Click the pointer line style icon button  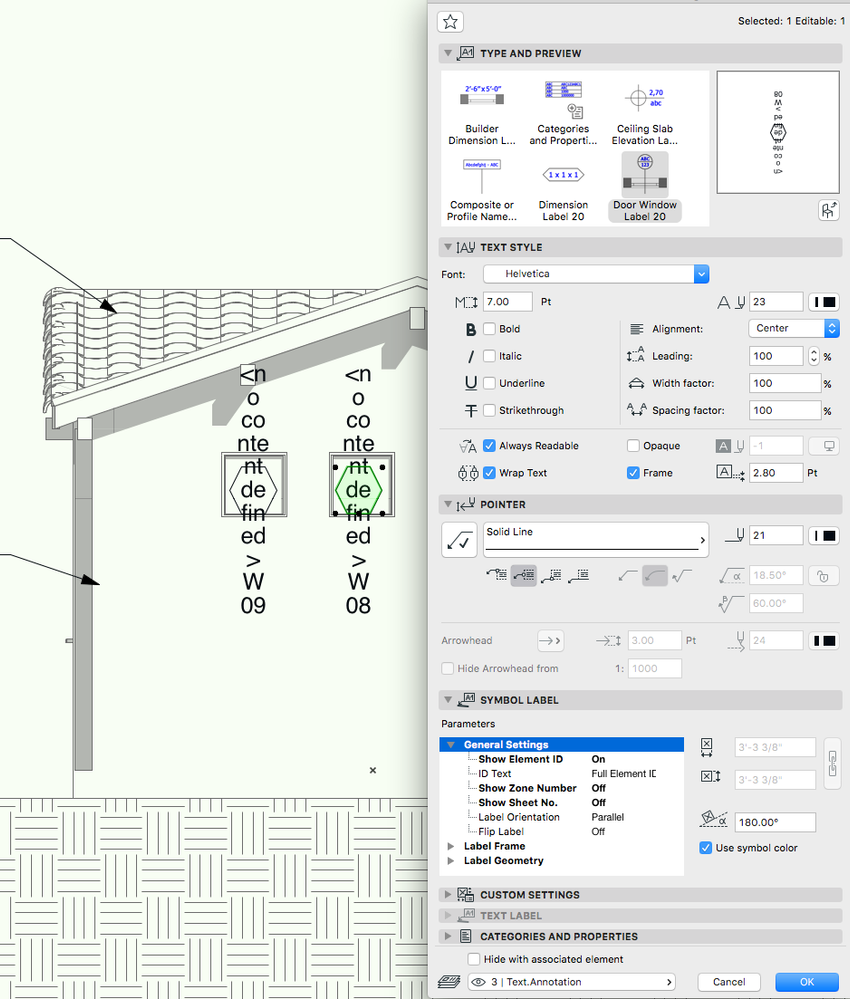point(459,540)
